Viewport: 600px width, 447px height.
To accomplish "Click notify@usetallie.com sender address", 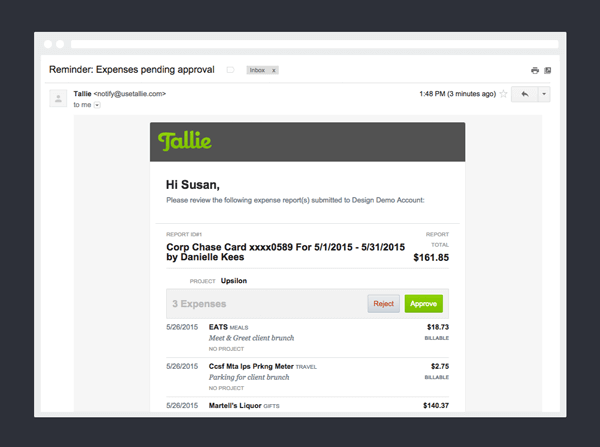I will (x=130, y=94).
